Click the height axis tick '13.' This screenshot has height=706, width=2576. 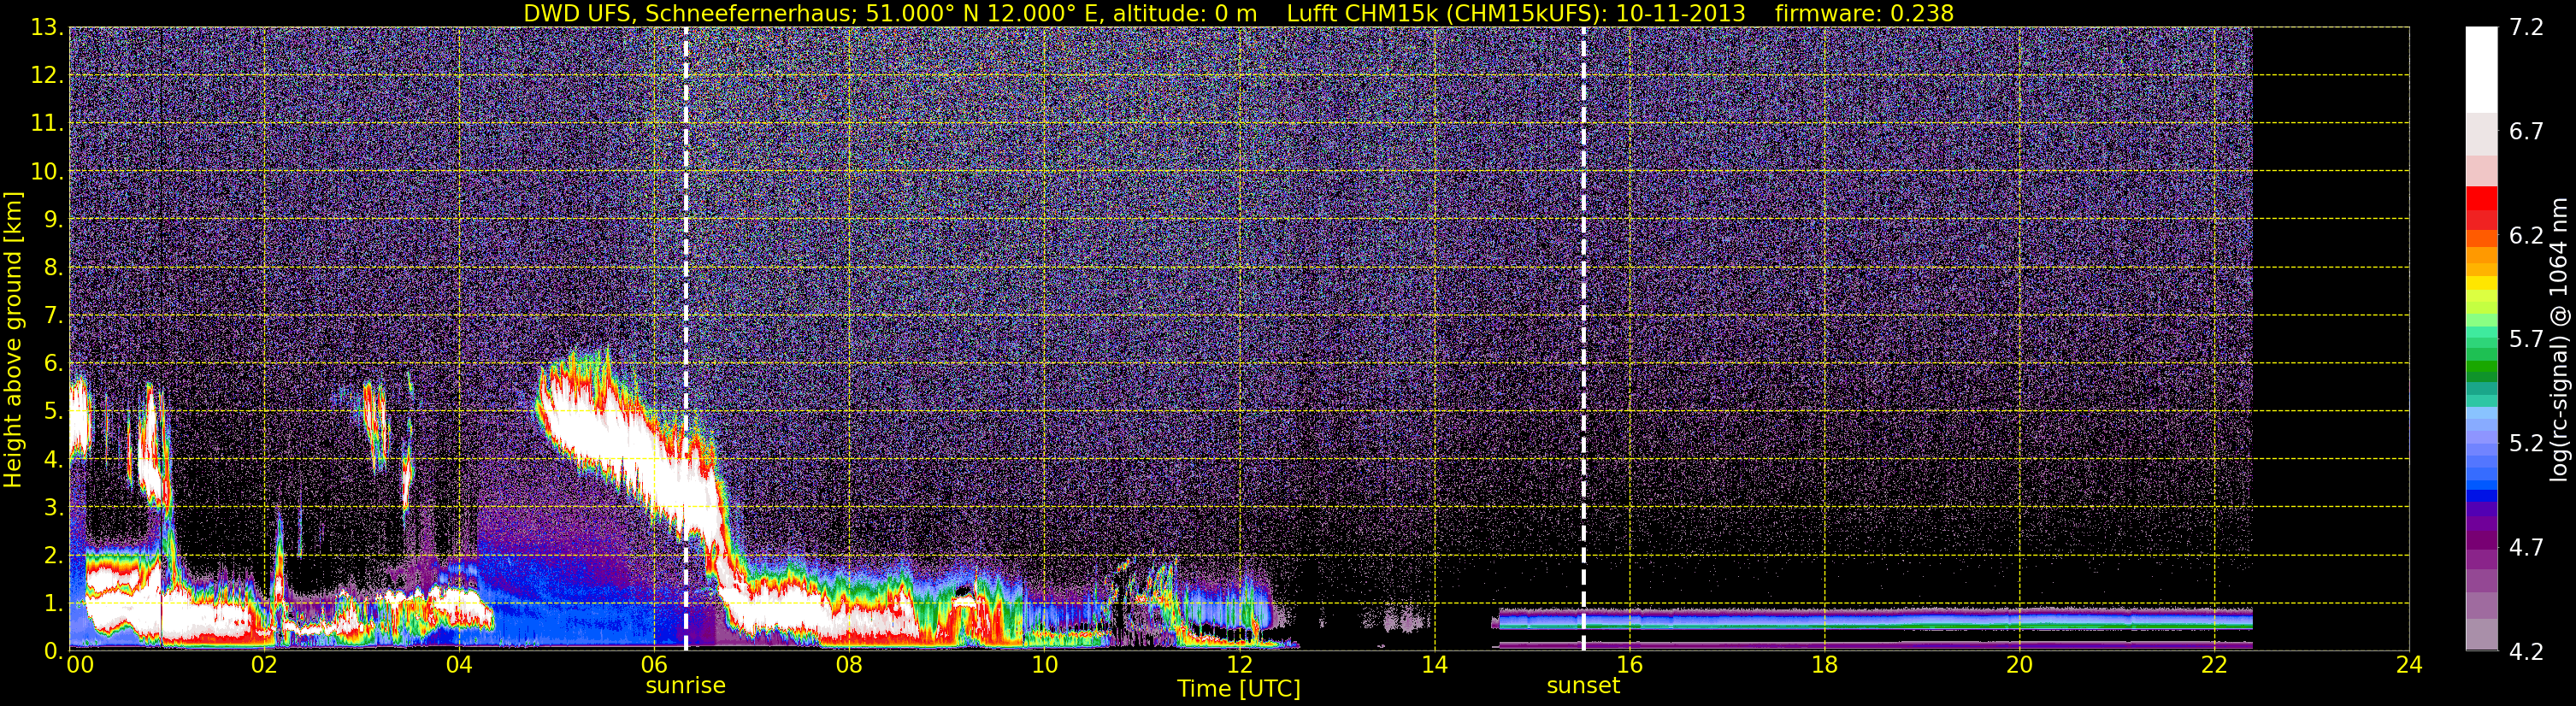click(46, 28)
